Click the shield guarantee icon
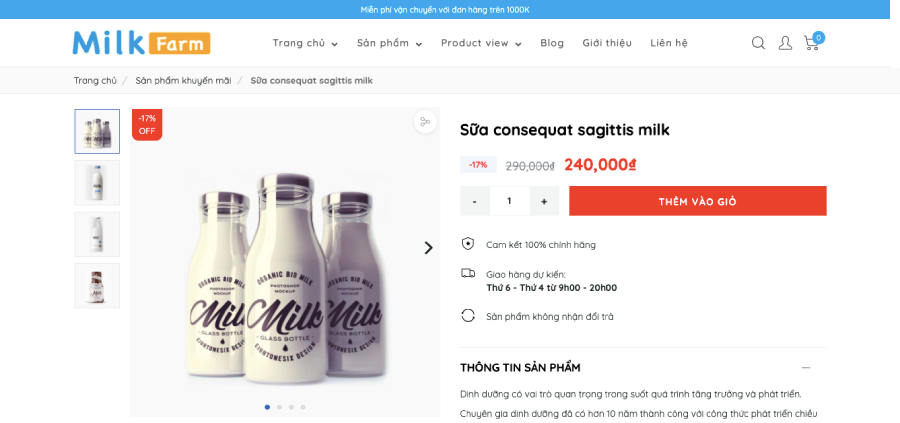Viewport: 900px width, 423px height. [x=468, y=244]
